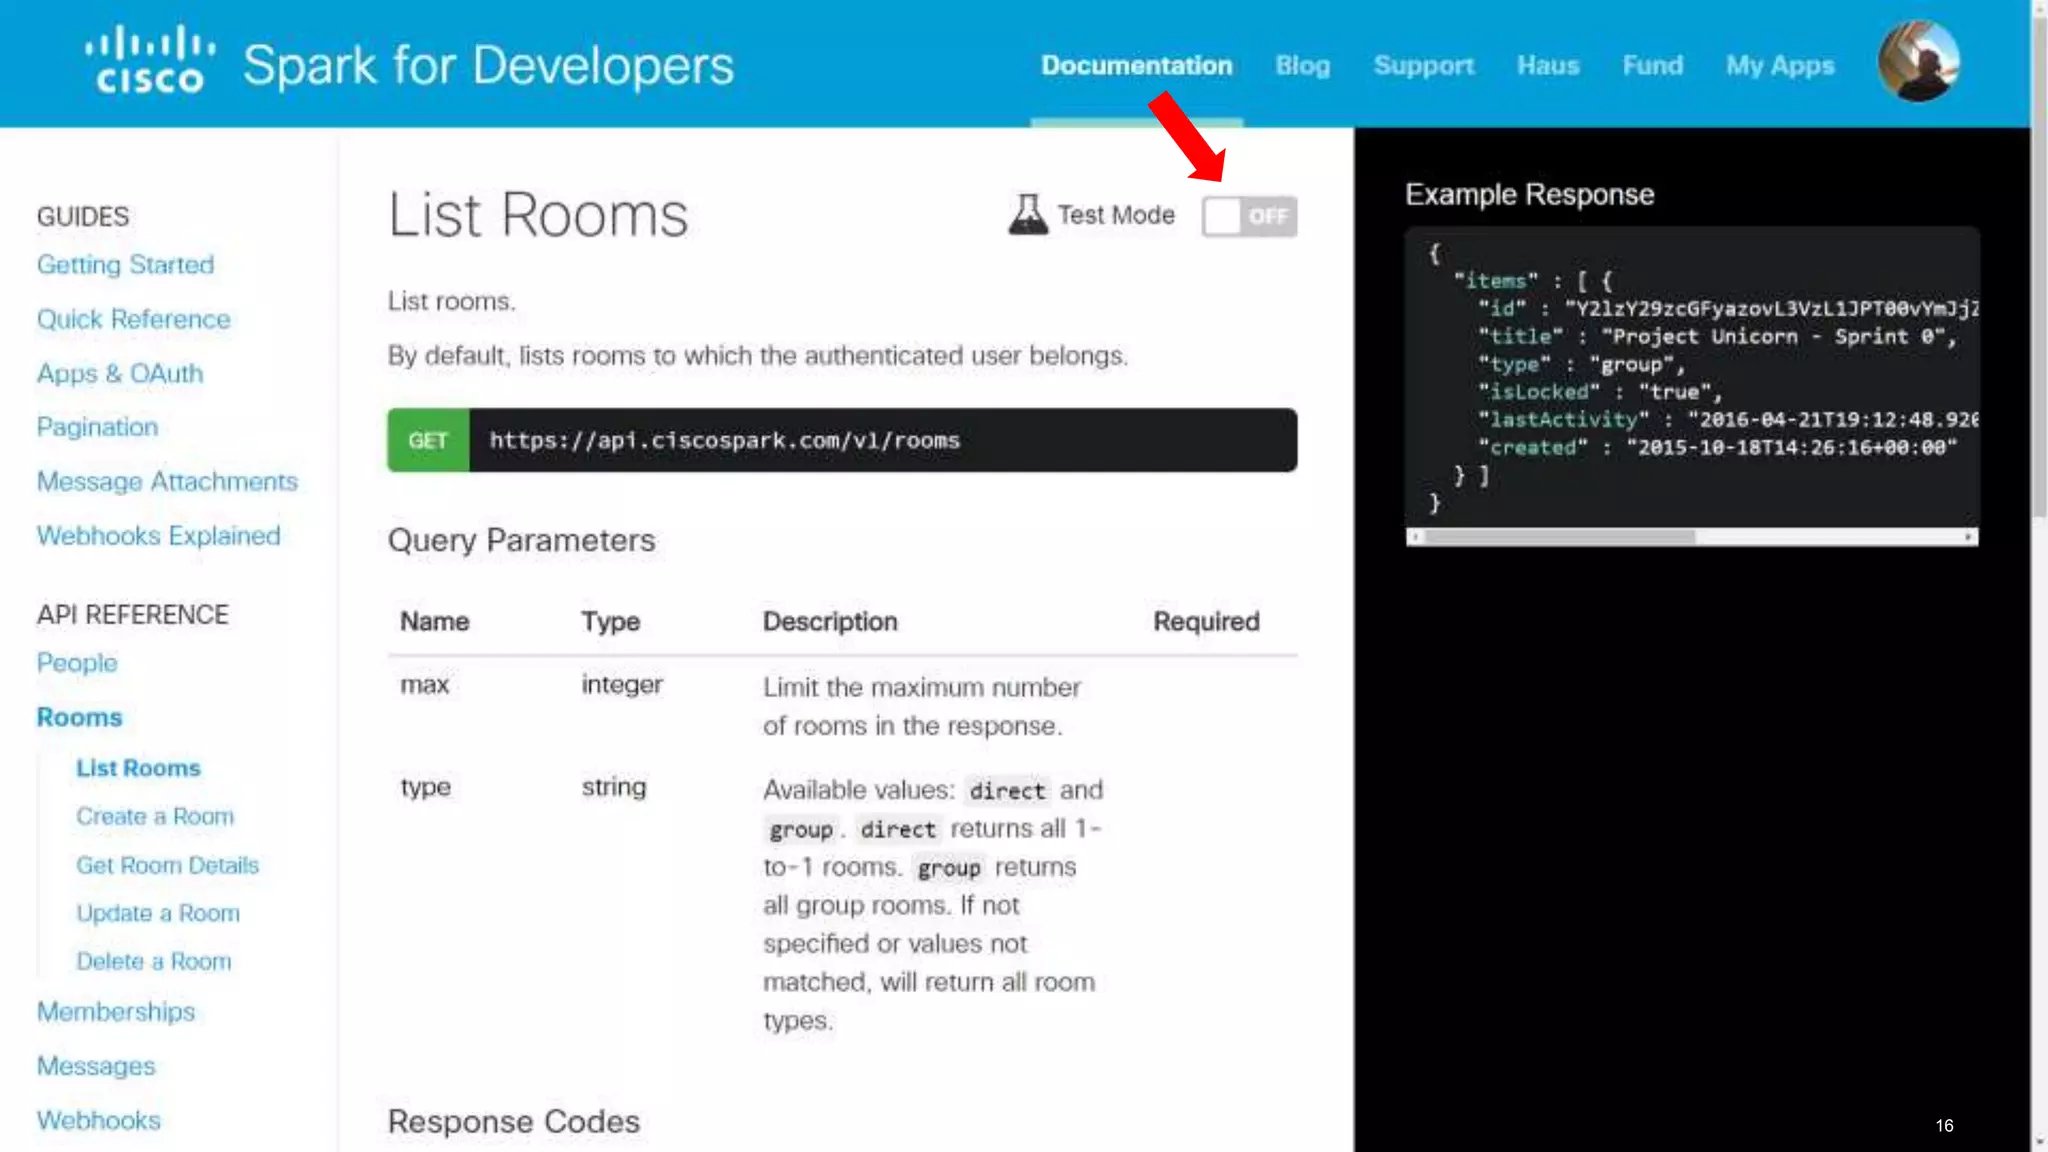Screen dimensions: 2048x1152
Task: Open the user profile avatar
Action: click(x=1918, y=62)
